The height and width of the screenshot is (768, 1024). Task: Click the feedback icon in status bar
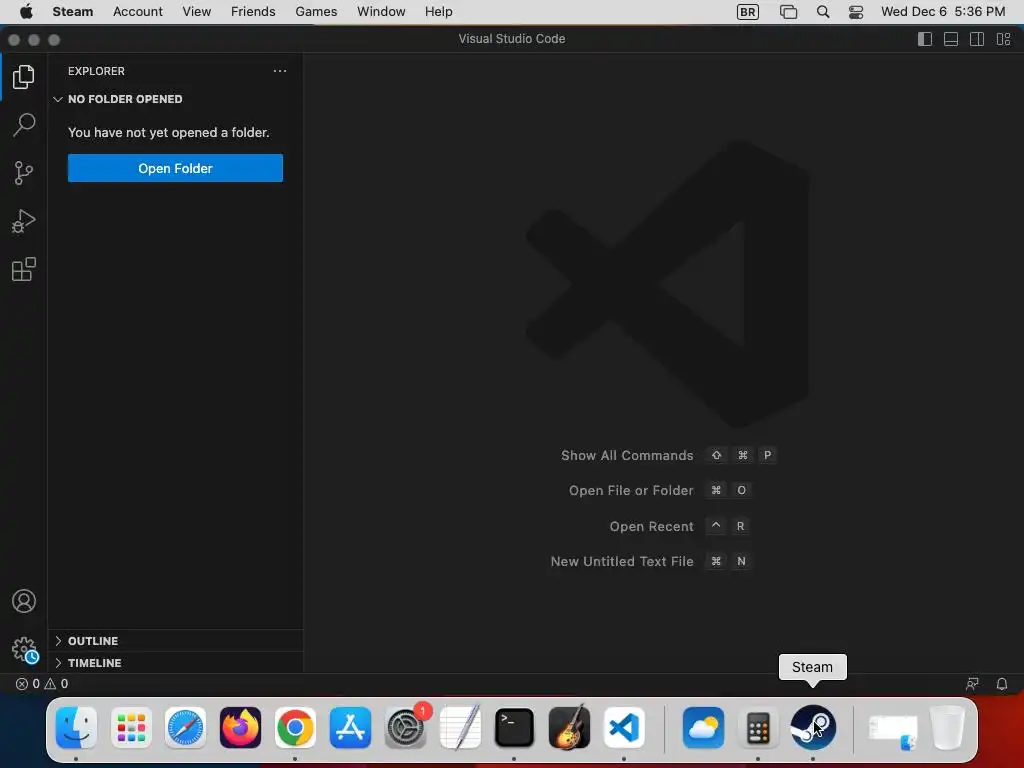coord(972,684)
